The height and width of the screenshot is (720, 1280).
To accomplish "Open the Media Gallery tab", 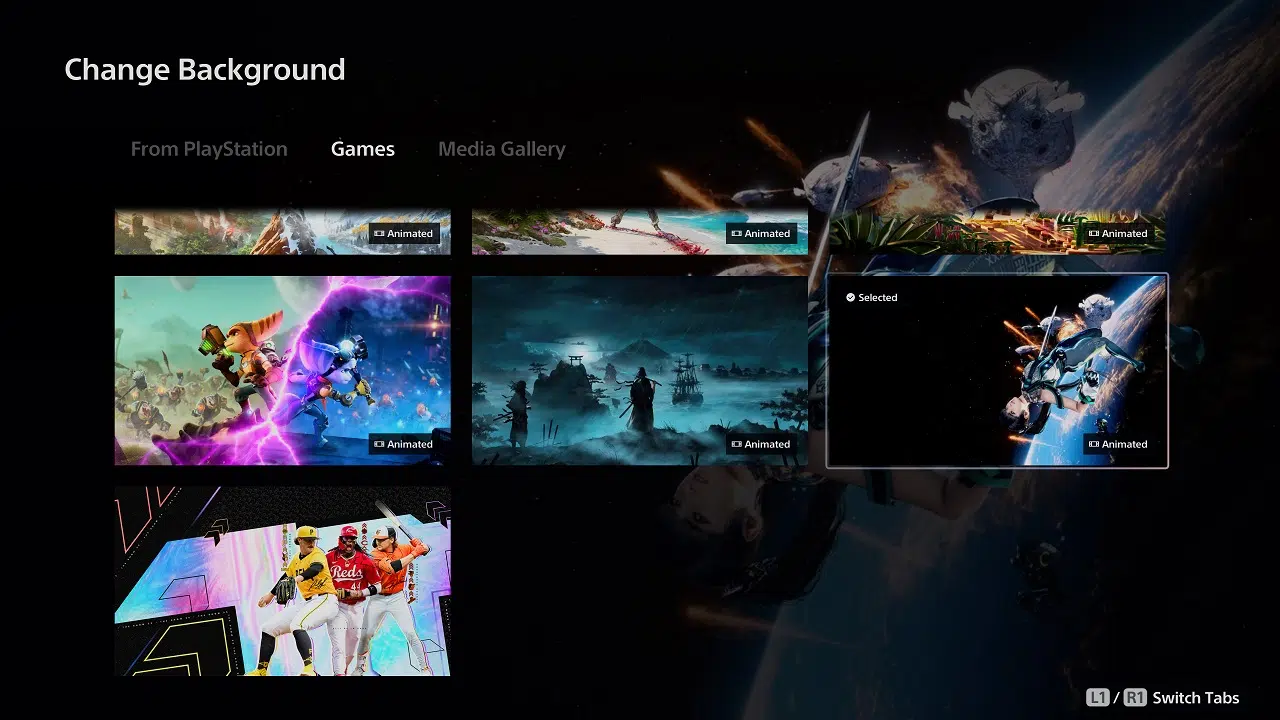I will [502, 149].
